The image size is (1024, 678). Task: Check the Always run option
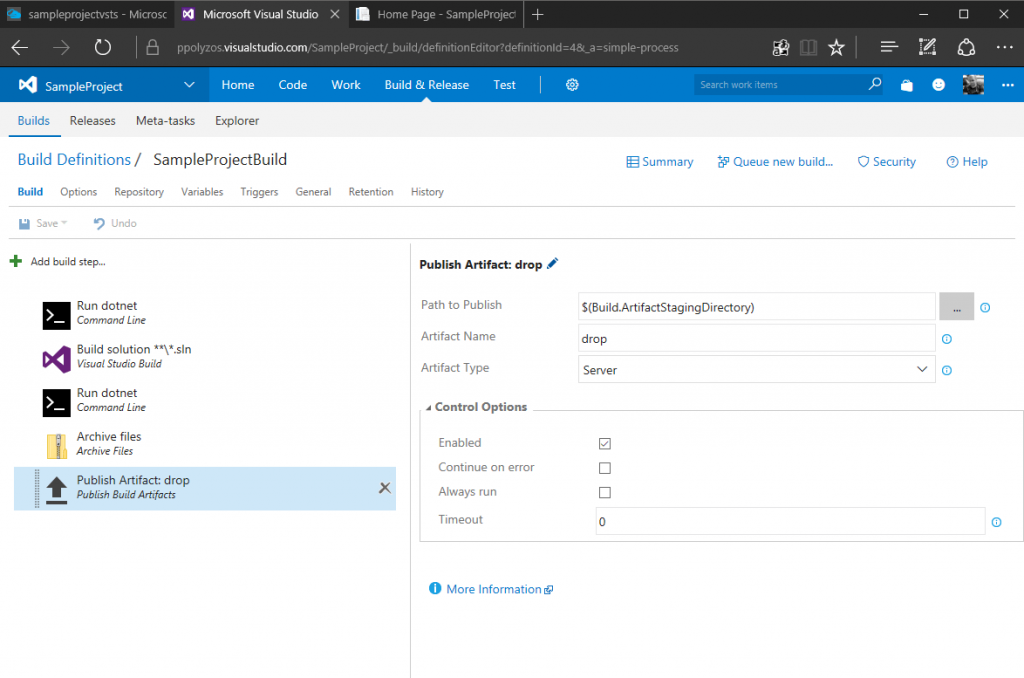tap(604, 492)
